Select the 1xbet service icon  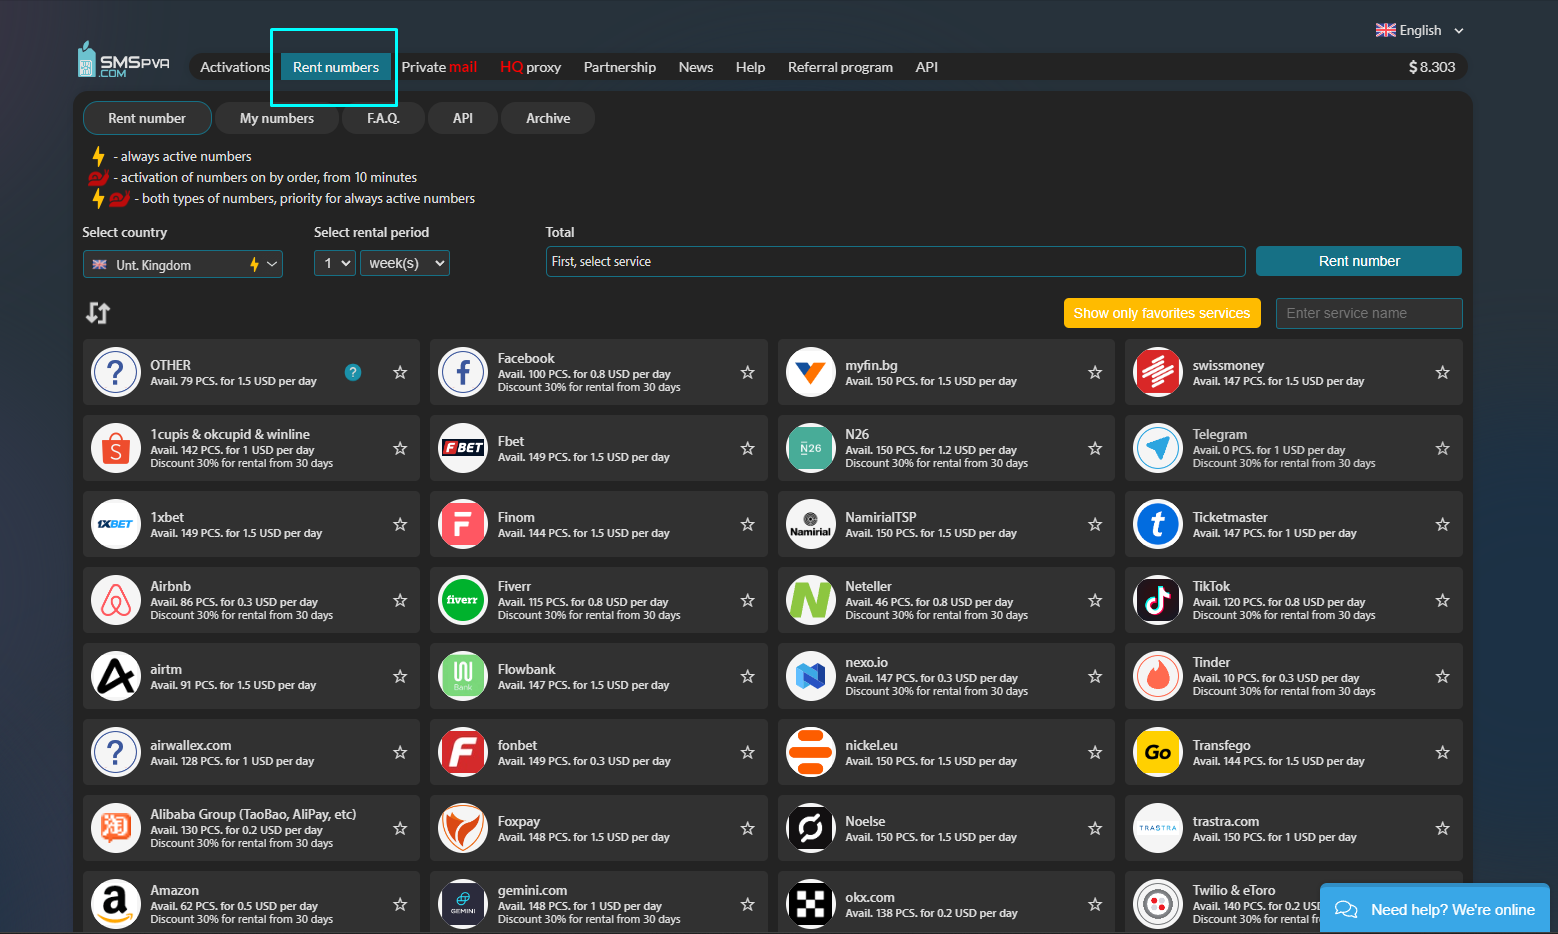pyautogui.click(x=116, y=524)
